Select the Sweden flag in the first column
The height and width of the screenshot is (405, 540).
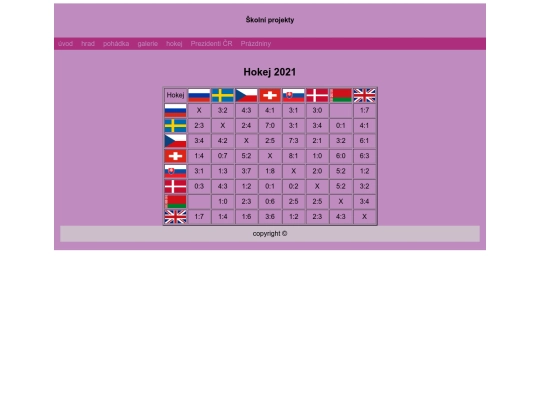click(175, 126)
